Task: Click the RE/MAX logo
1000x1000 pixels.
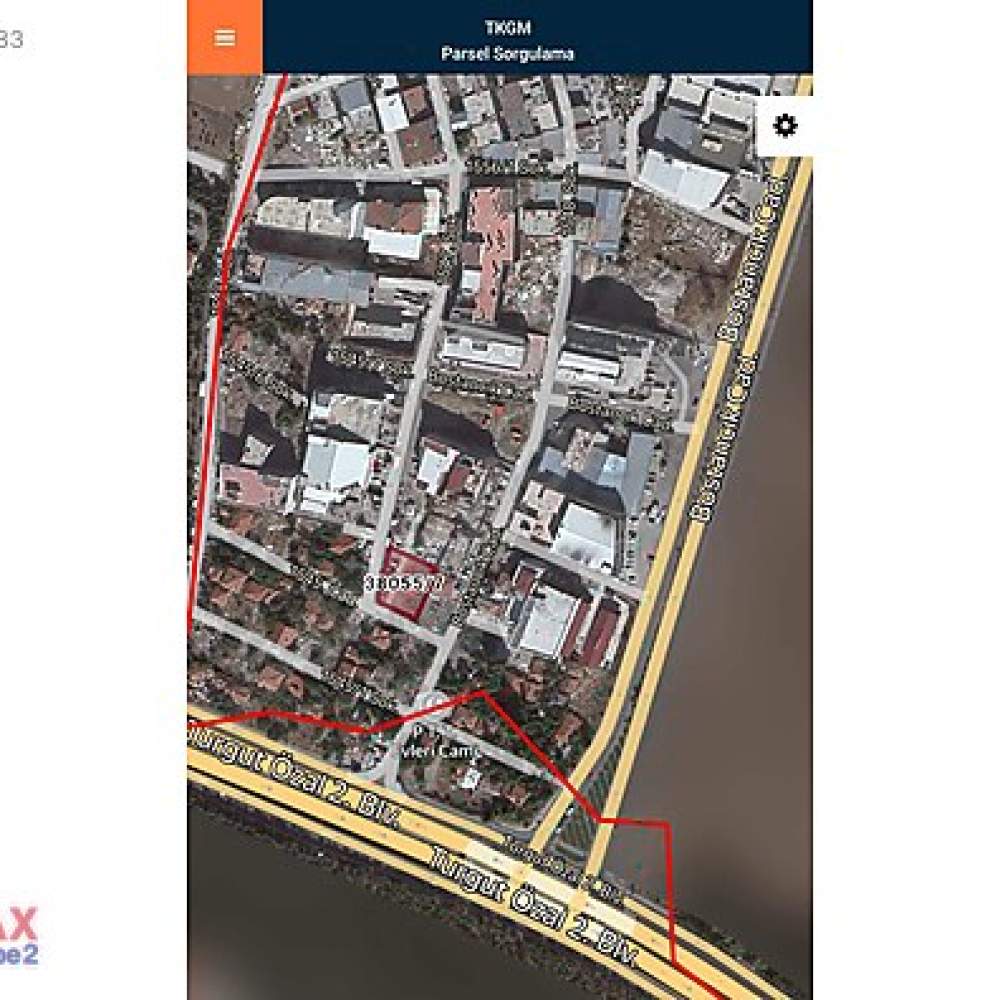Action: point(19,936)
